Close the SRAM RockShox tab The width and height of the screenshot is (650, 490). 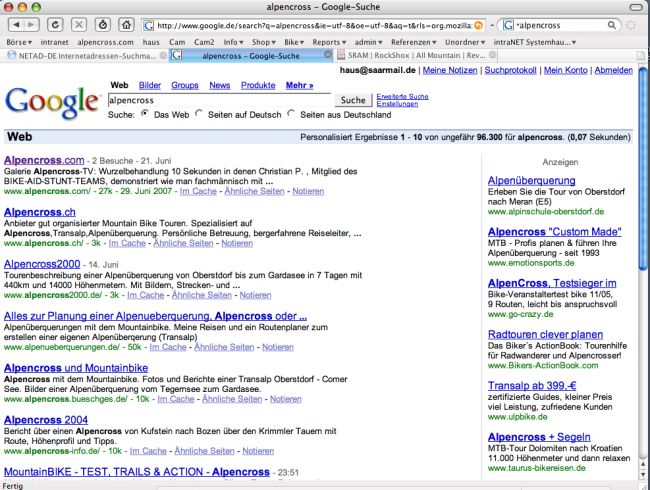click(x=492, y=55)
